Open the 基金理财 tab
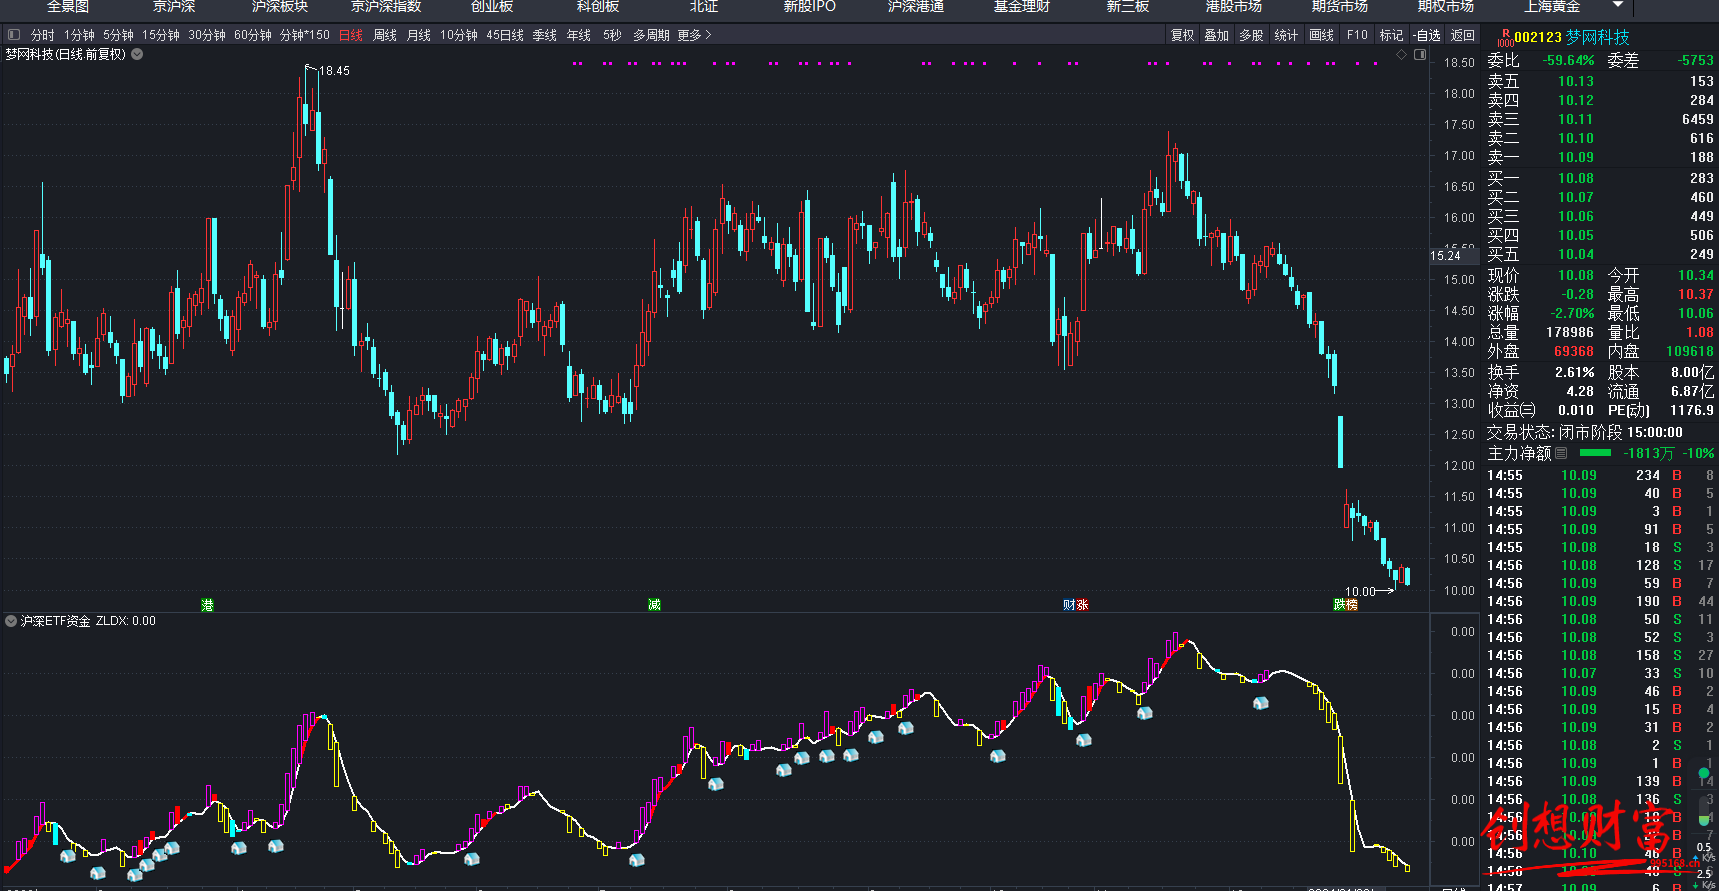 [x=1022, y=7]
